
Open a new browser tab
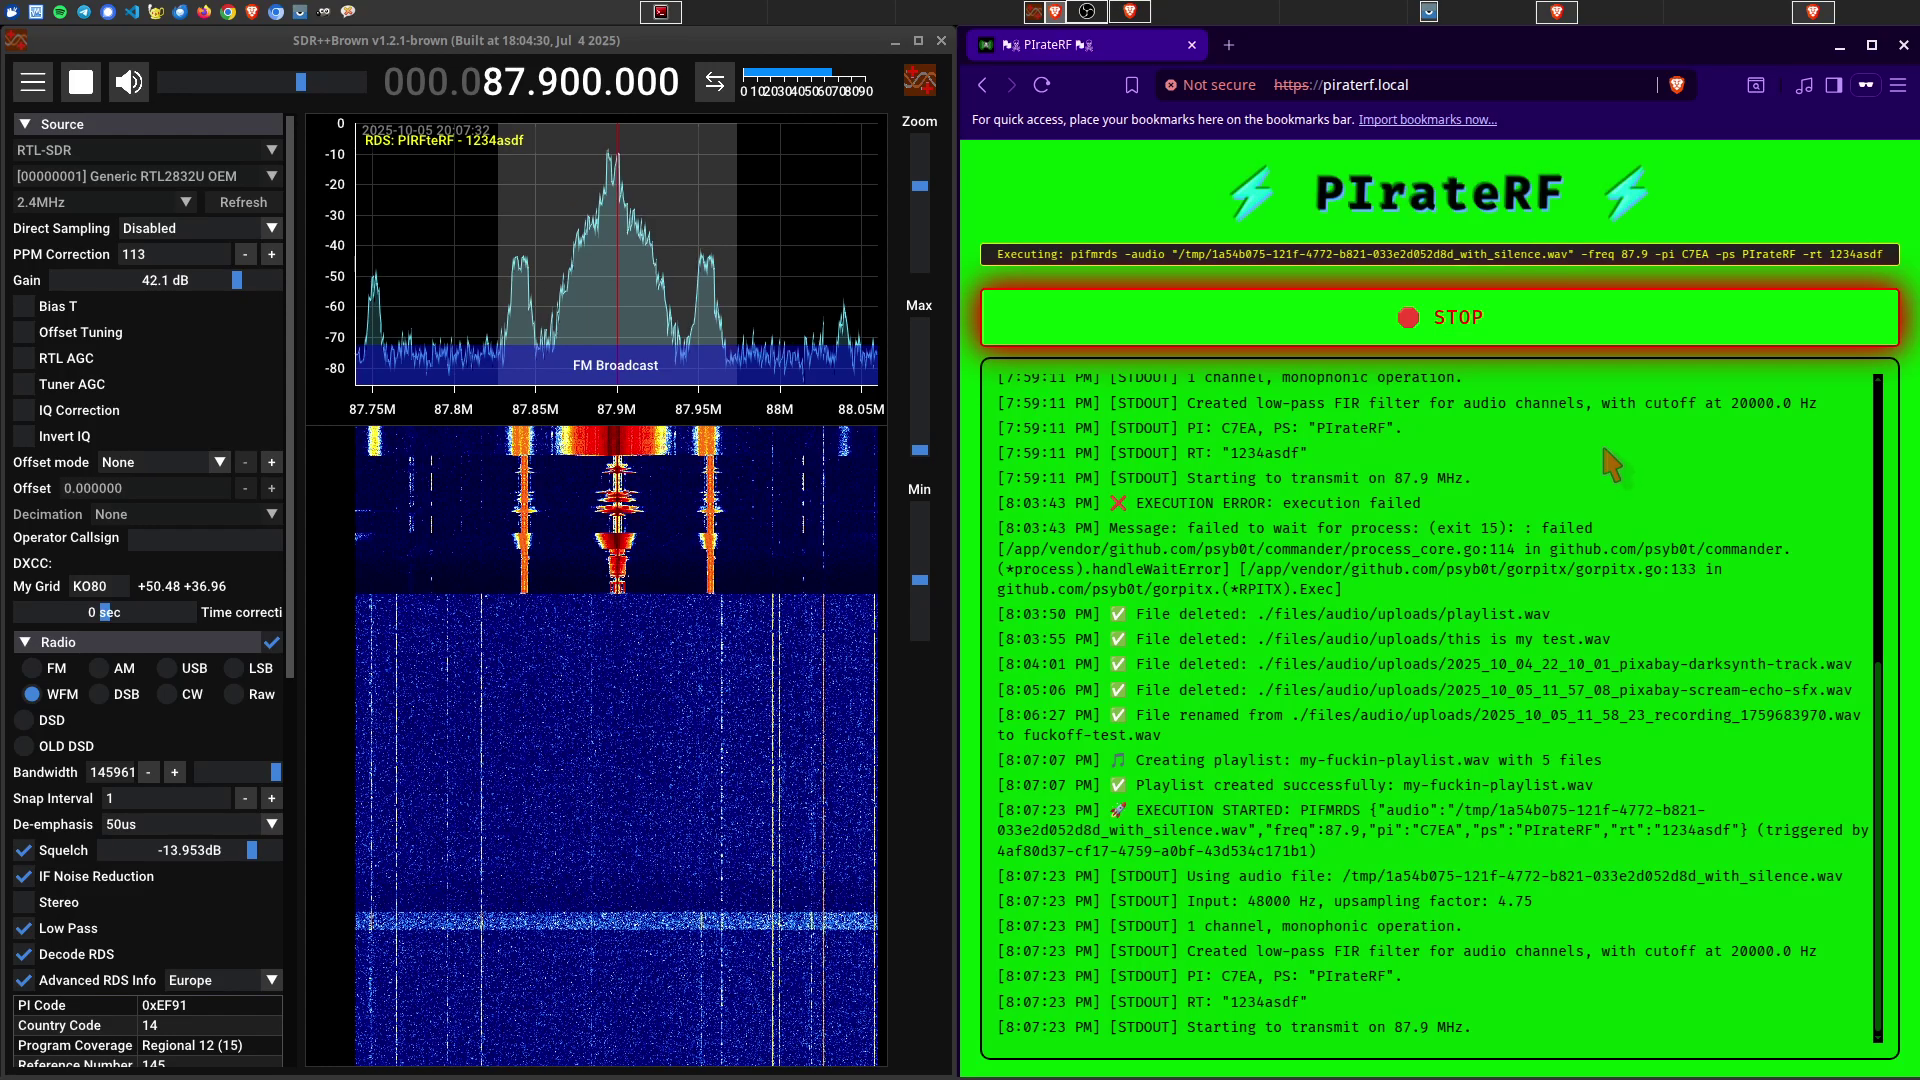point(1229,45)
